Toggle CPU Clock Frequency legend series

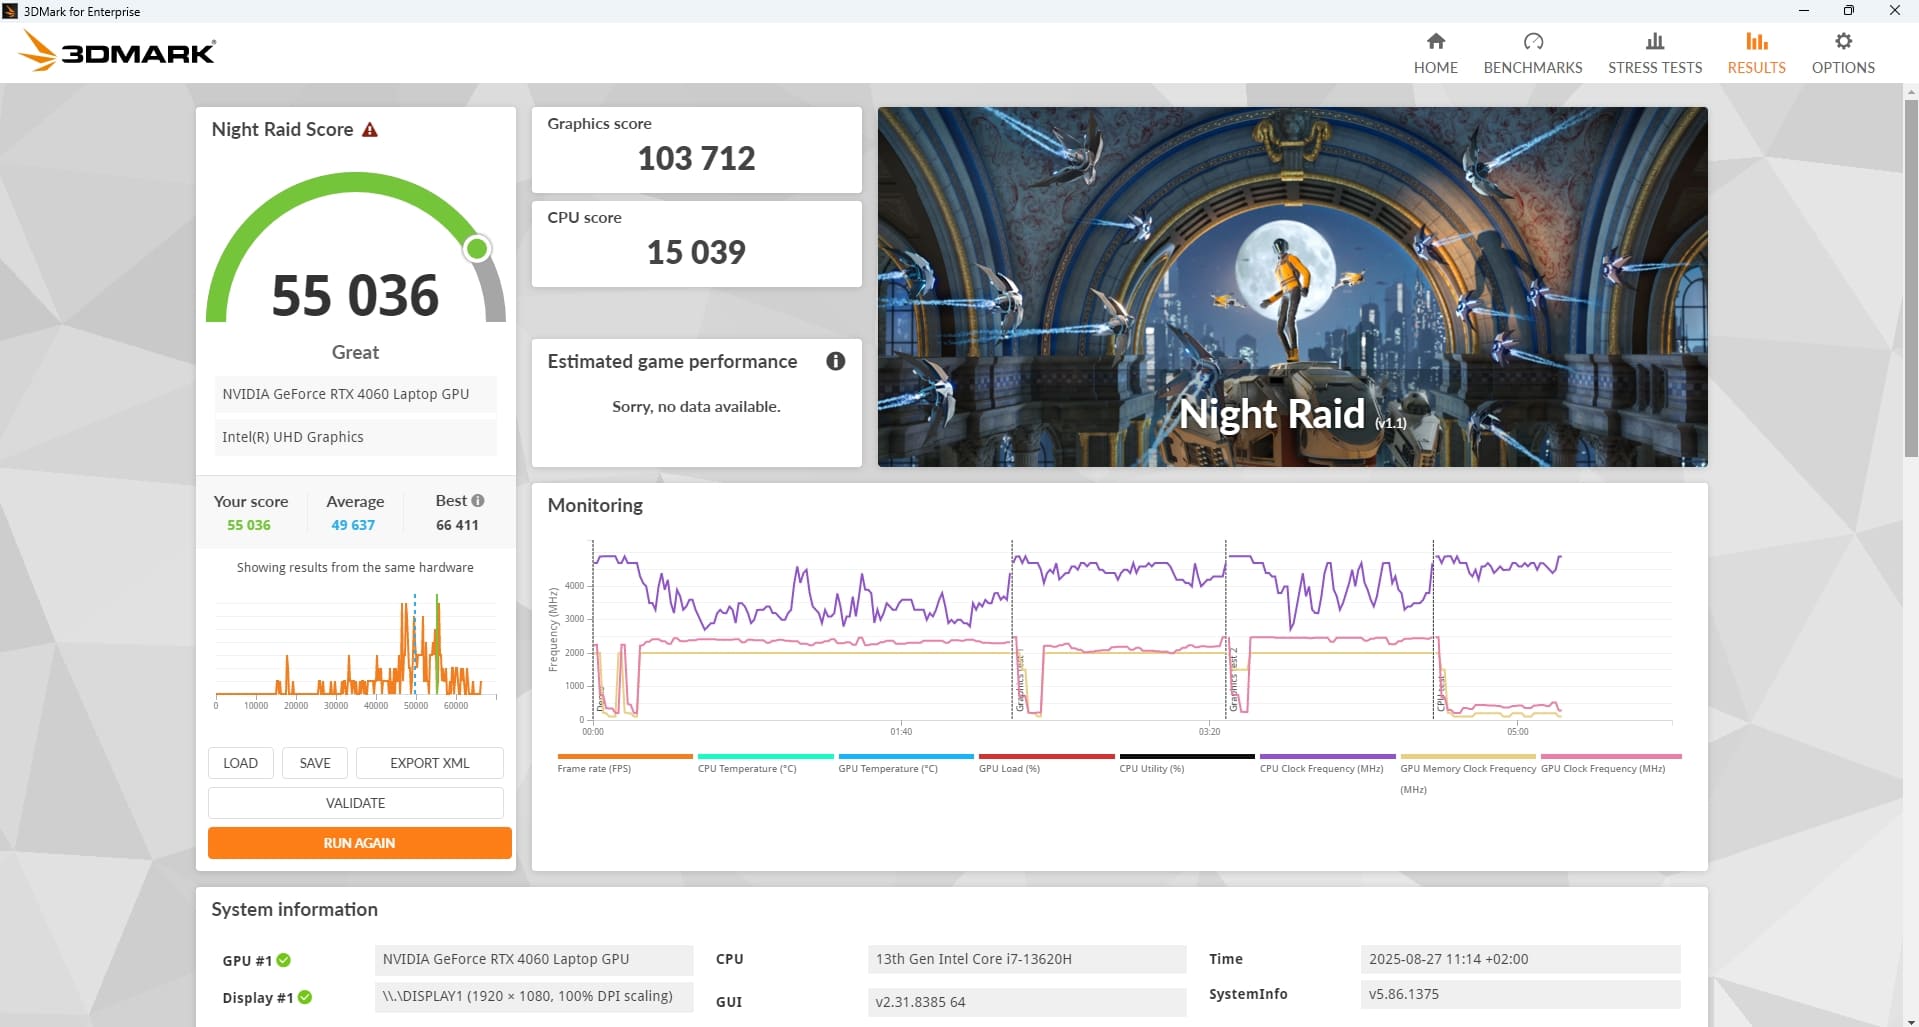click(x=1327, y=764)
